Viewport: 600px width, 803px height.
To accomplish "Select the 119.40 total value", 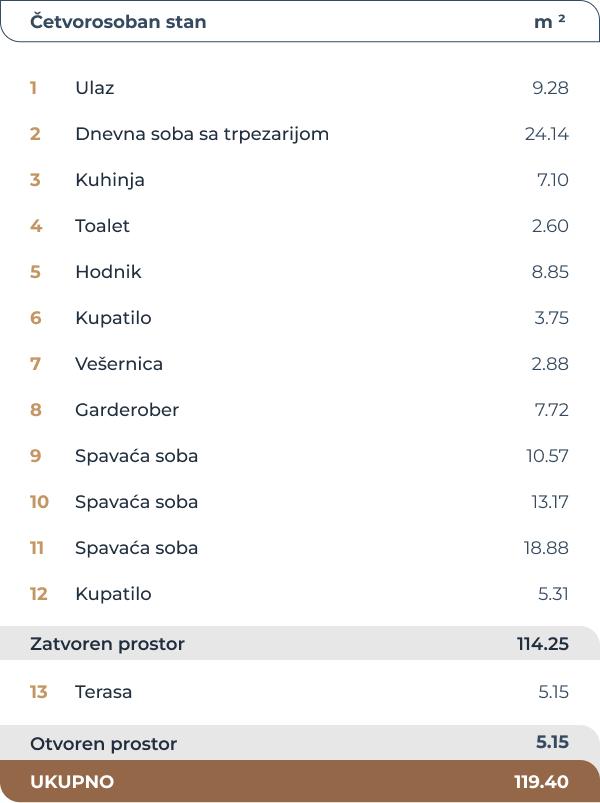I will (541, 782).
